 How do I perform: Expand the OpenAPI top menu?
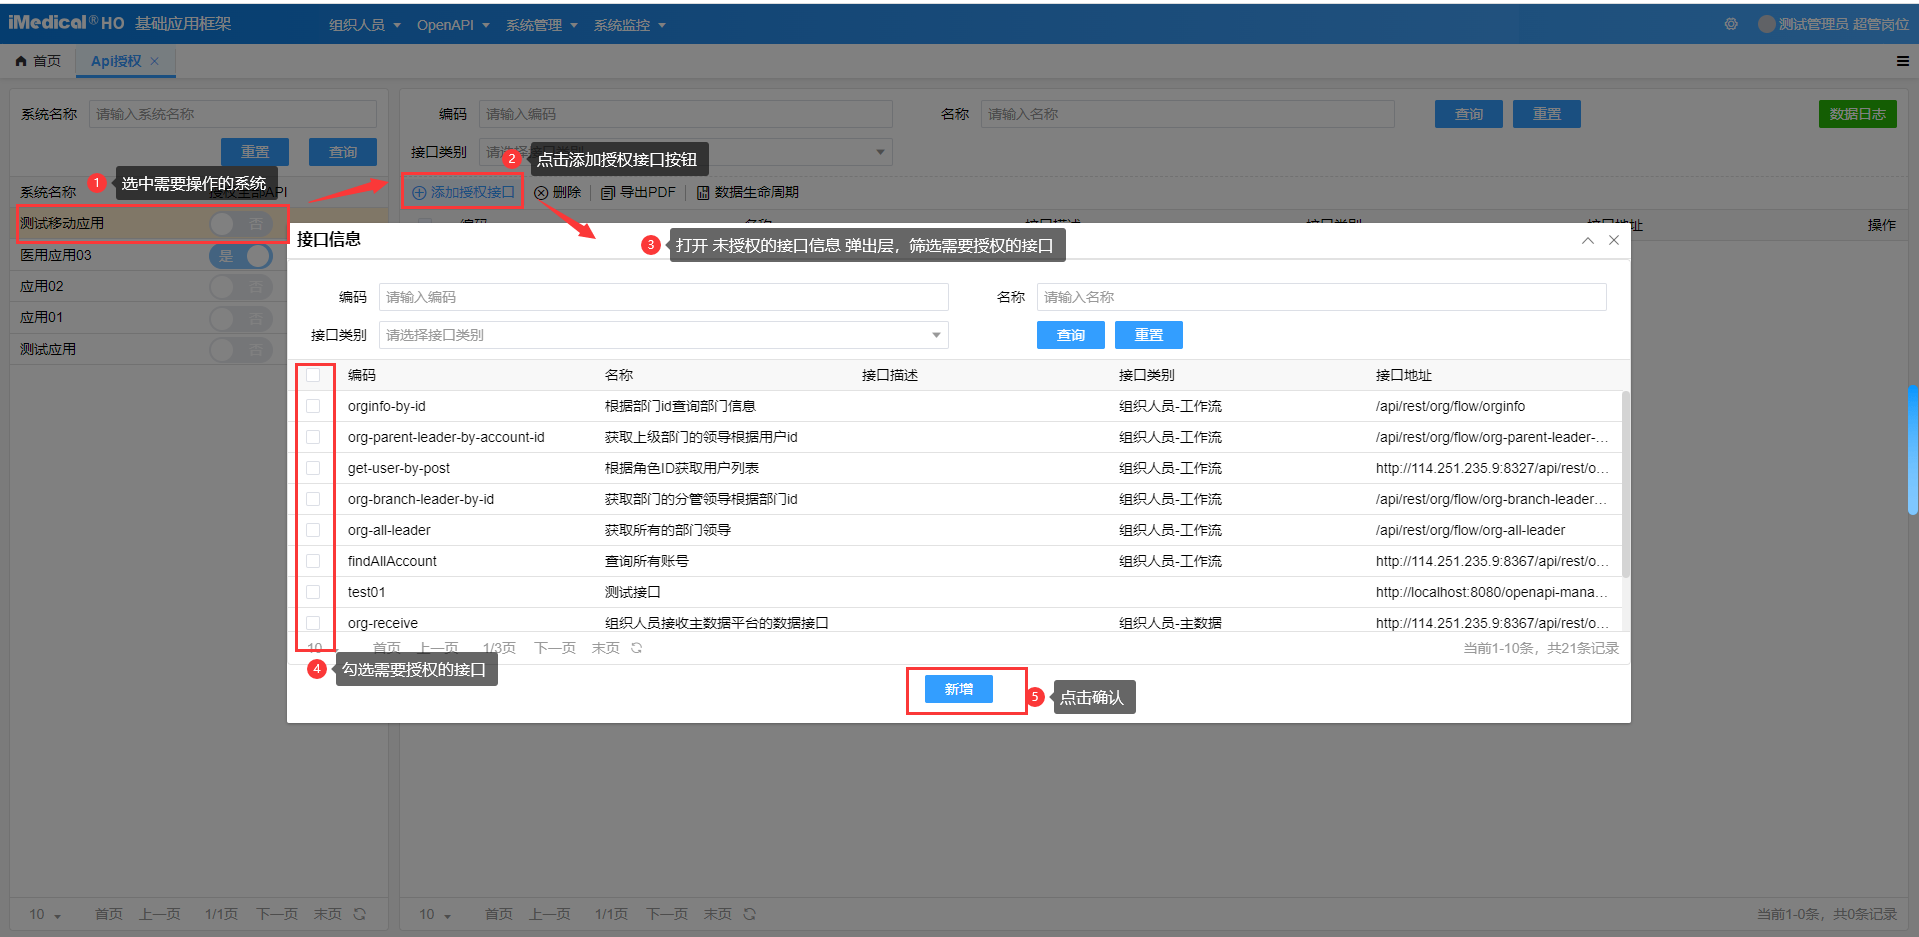[452, 25]
